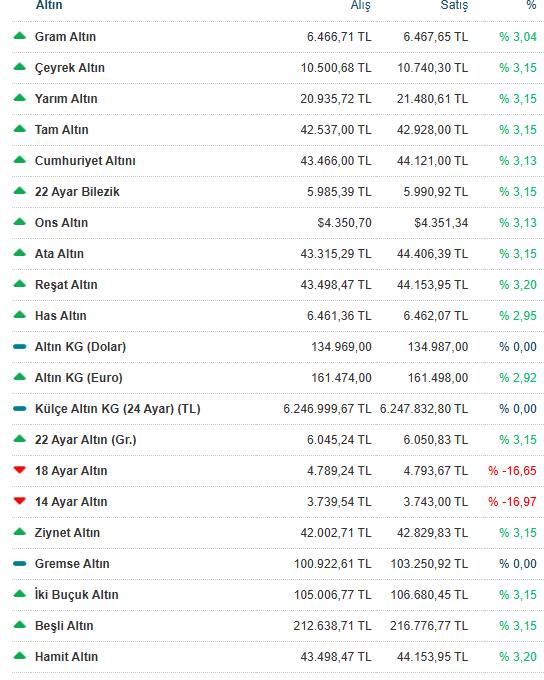Click the teal dash icon beside Altın KG (Dolar)
The width and height of the screenshot is (544, 680).
tap(20, 347)
